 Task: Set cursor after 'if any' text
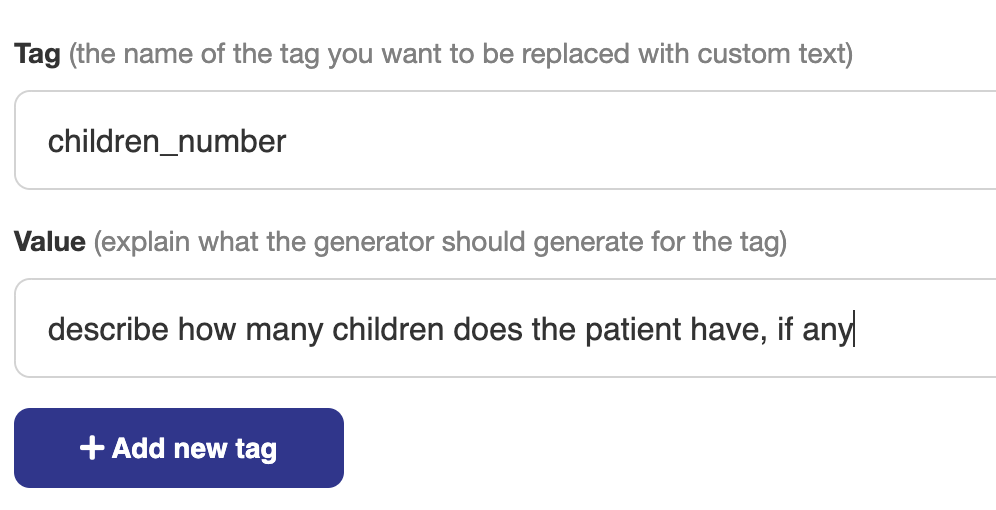854,329
